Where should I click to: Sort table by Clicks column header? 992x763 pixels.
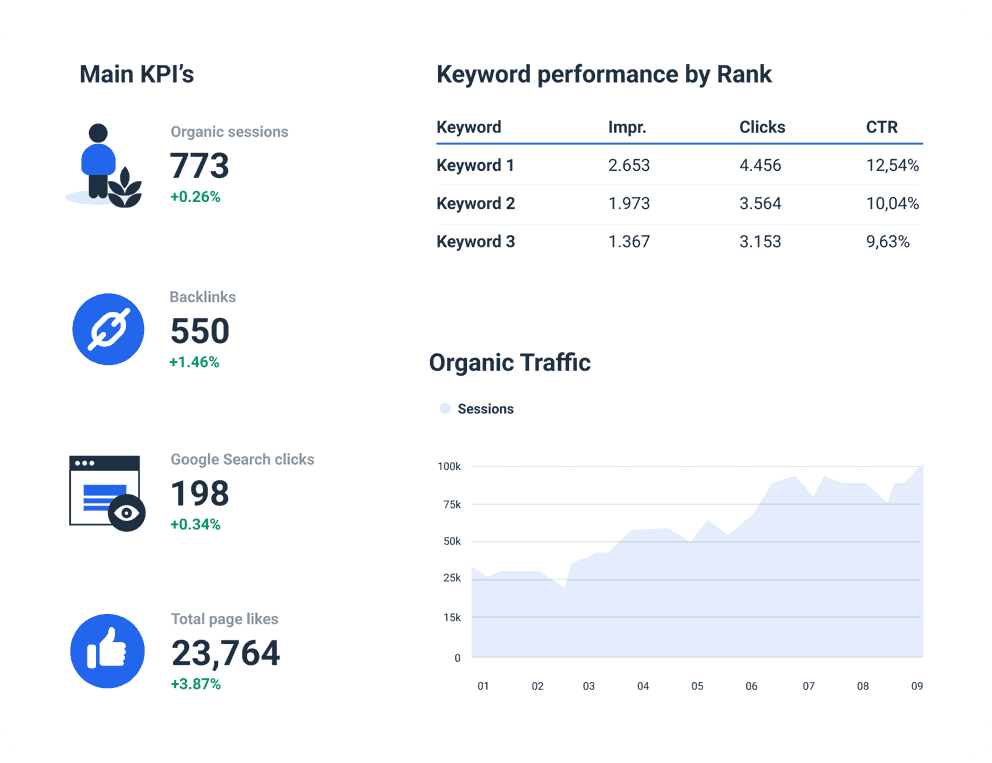pyautogui.click(x=762, y=127)
